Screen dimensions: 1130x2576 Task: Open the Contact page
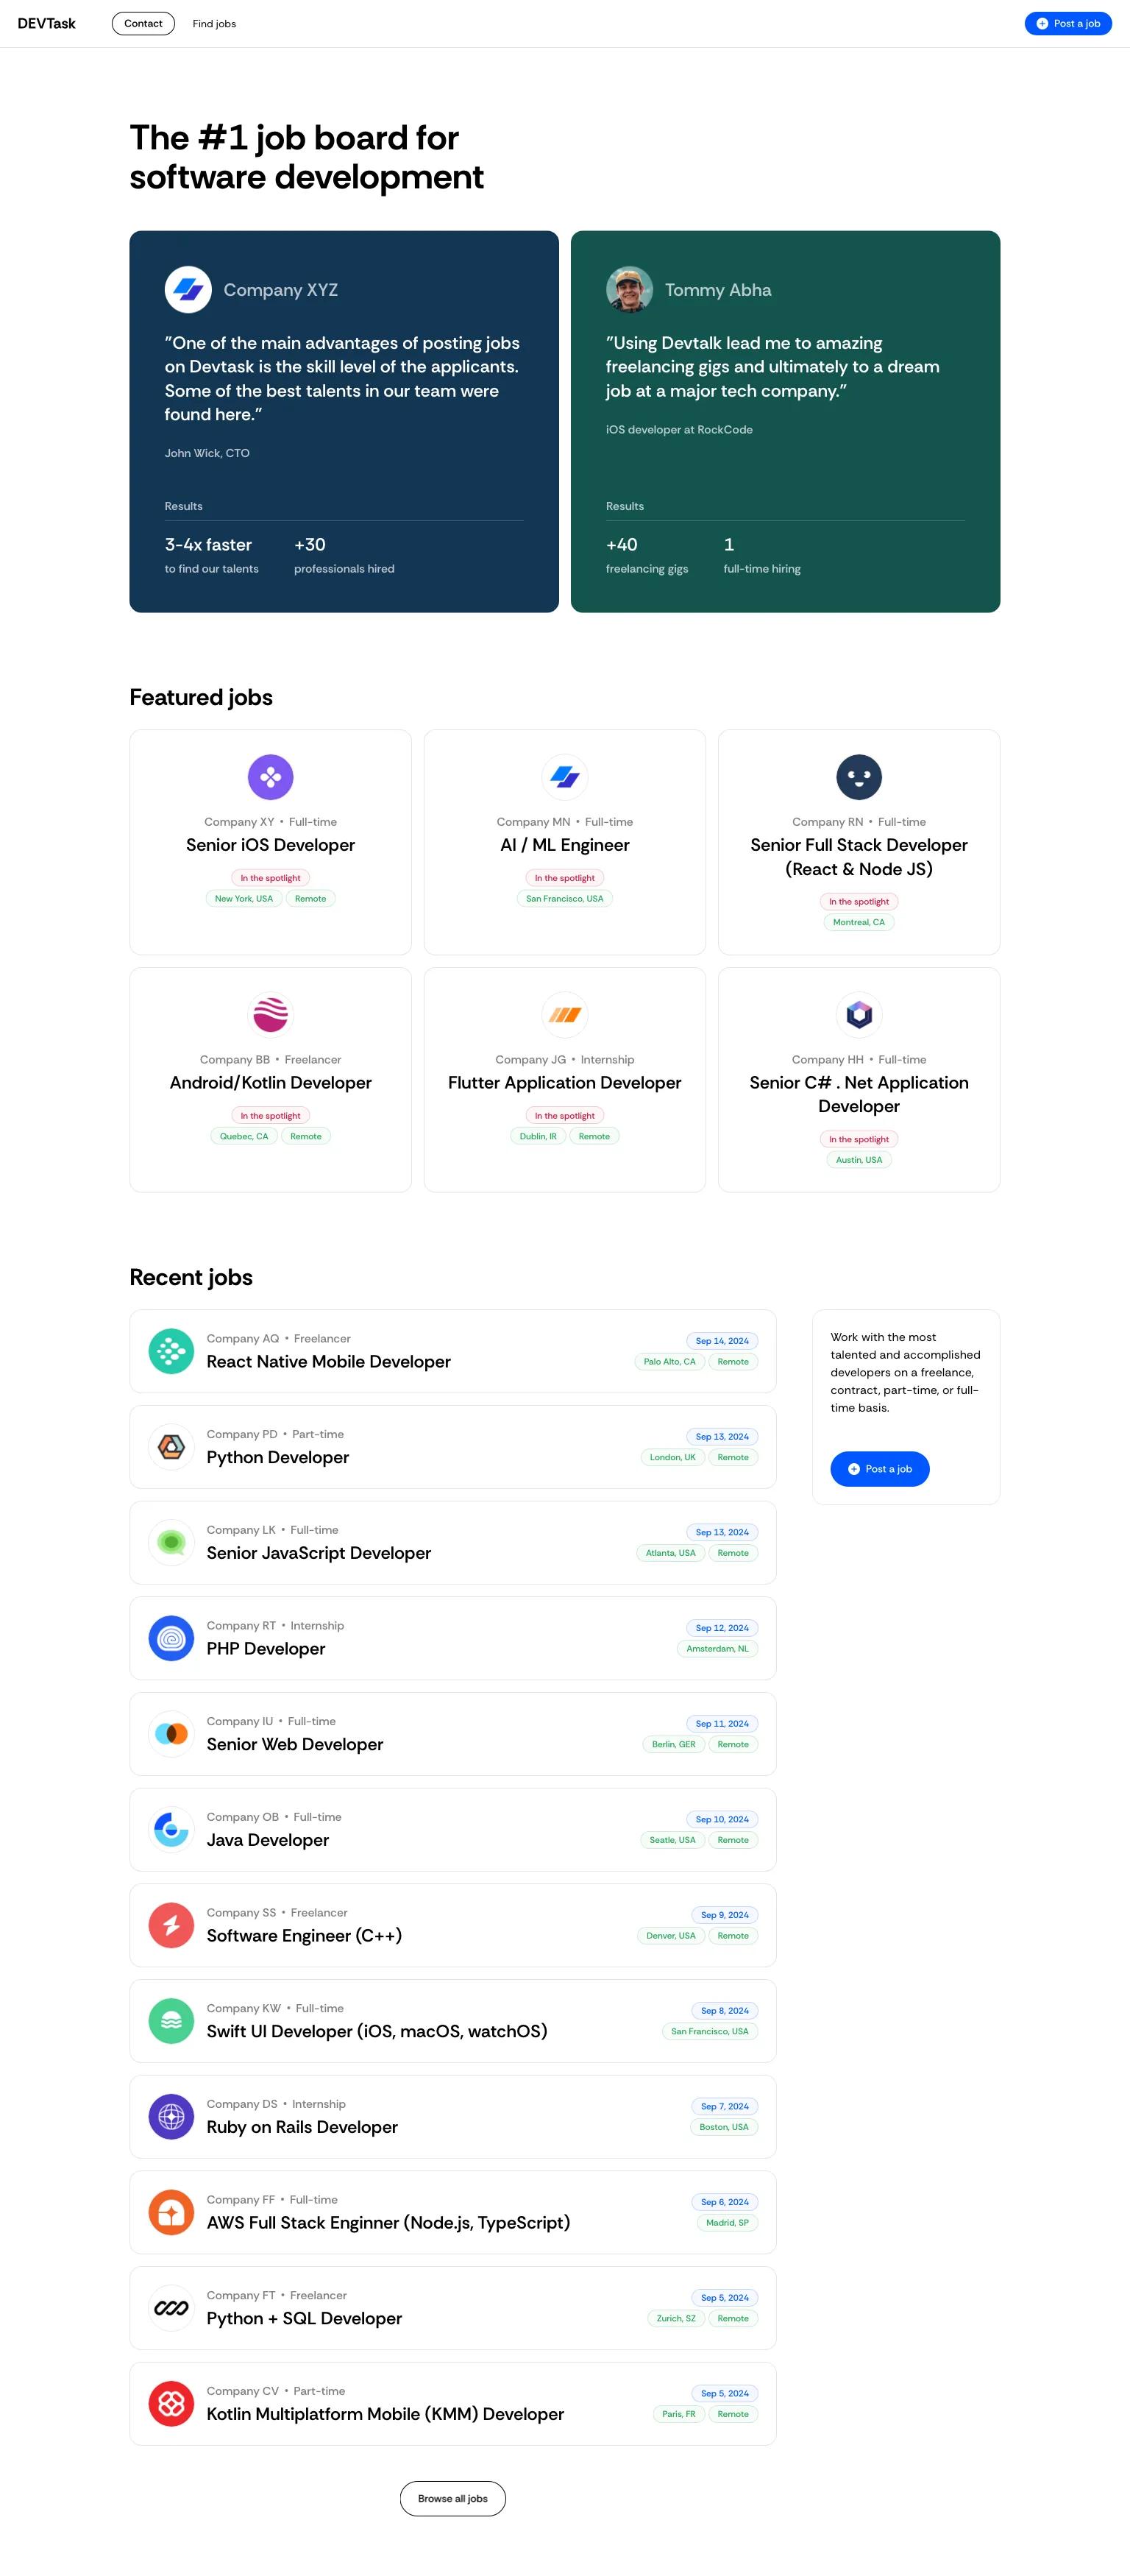tap(143, 23)
